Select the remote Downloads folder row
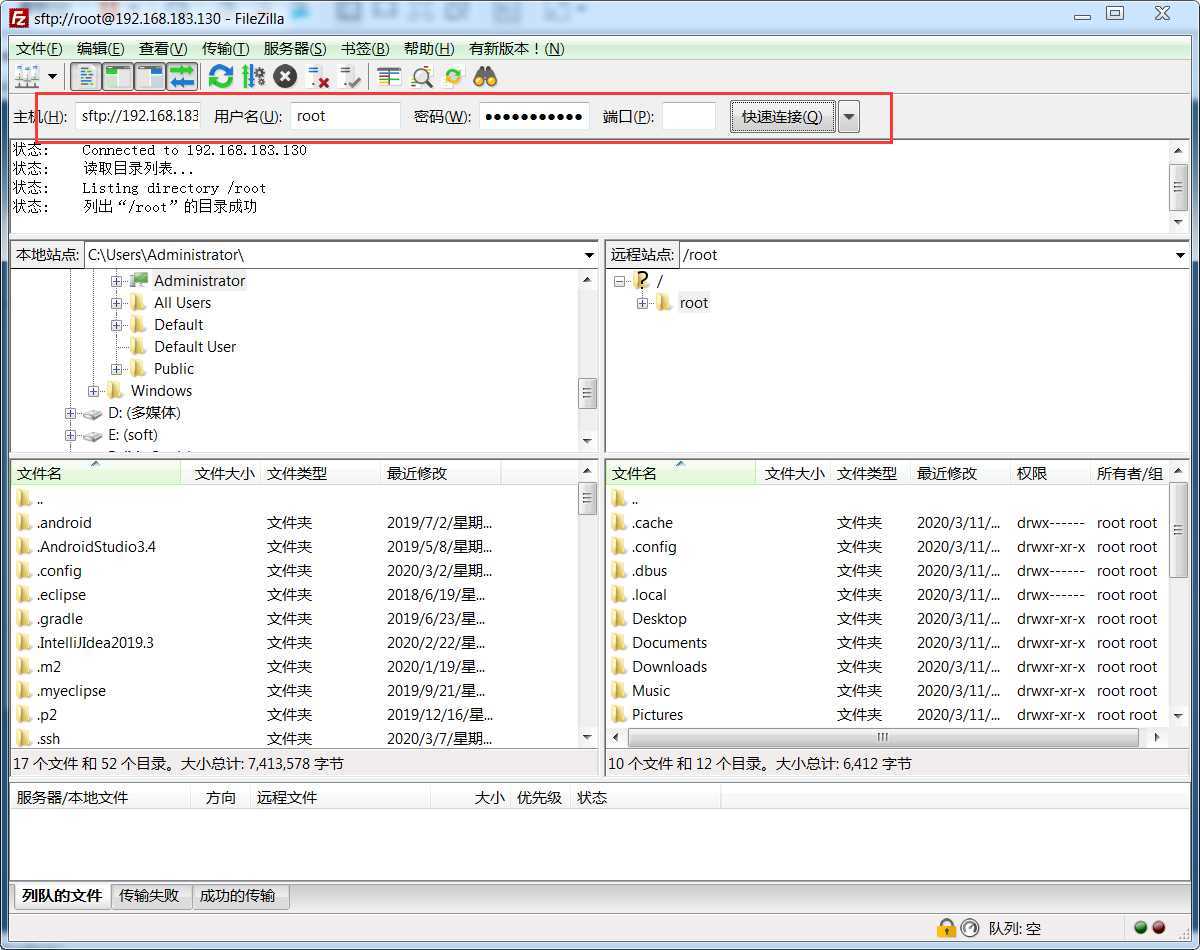1200x950 pixels. click(887, 667)
